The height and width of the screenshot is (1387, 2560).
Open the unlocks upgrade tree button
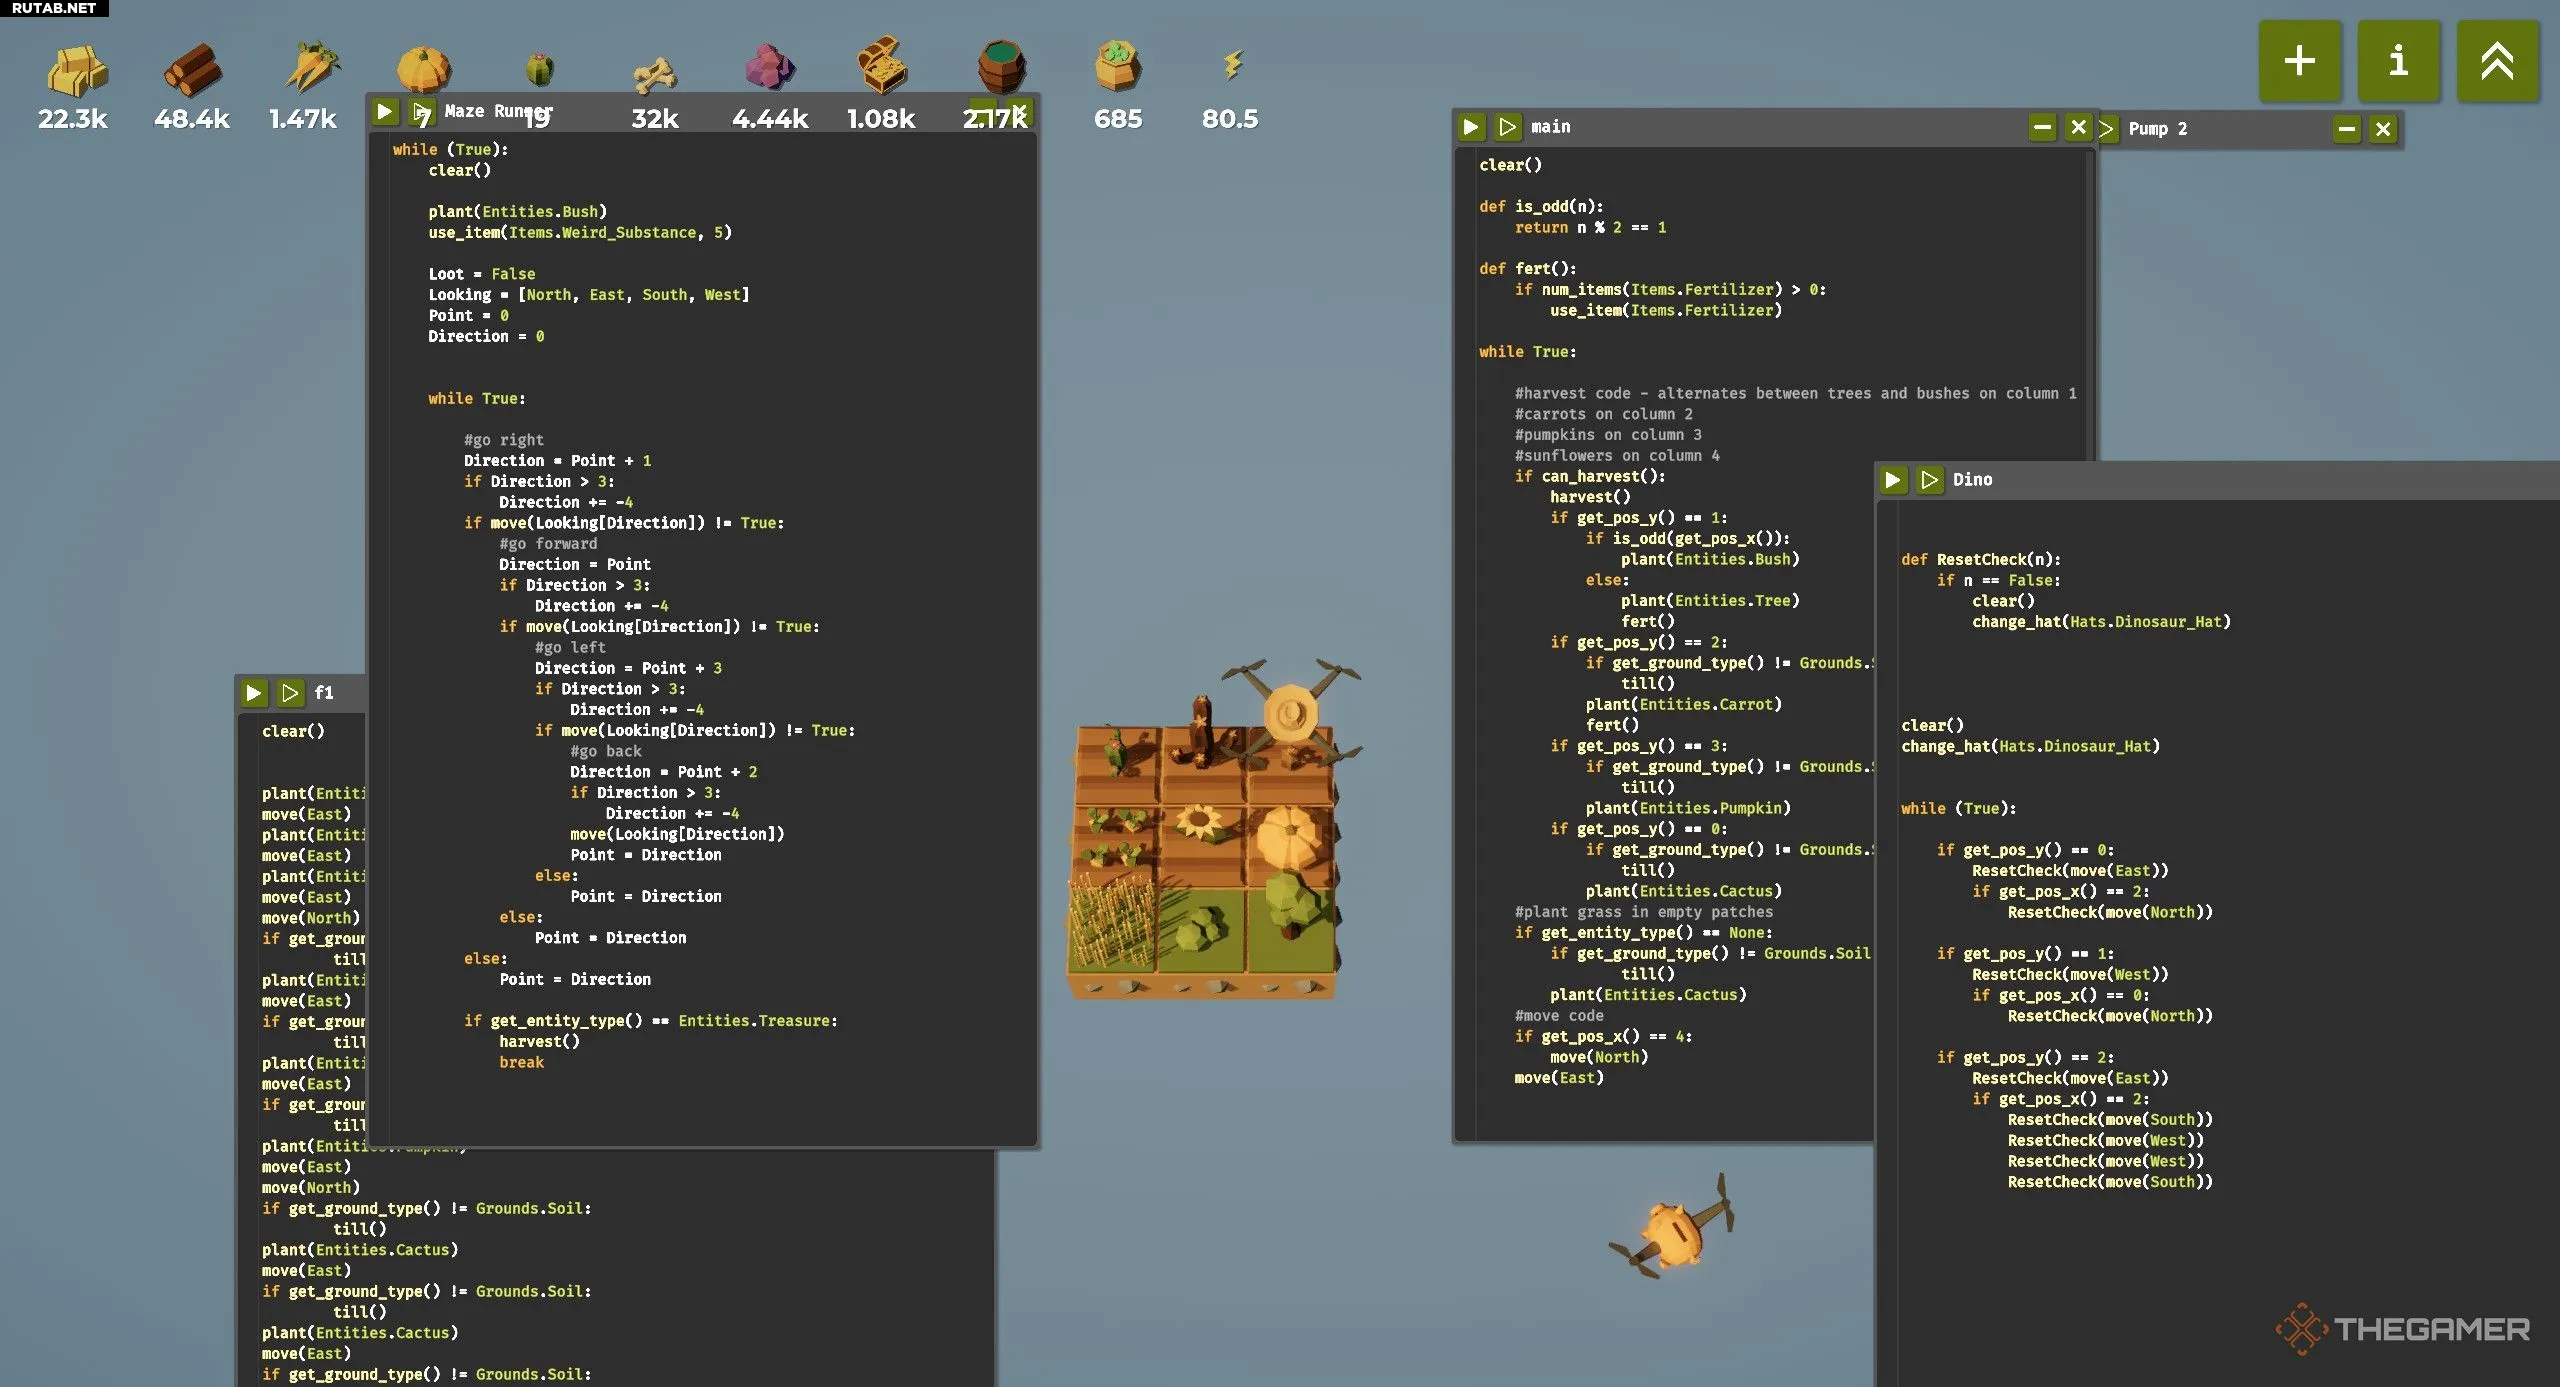[x=2497, y=61]
